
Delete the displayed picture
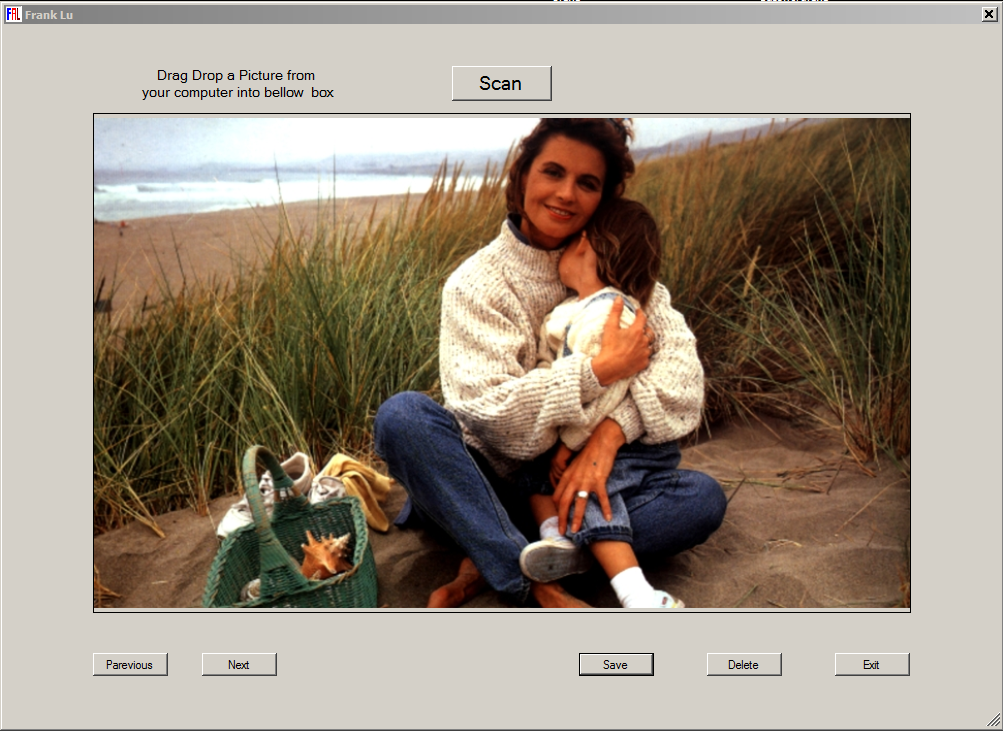pos(744,665)
